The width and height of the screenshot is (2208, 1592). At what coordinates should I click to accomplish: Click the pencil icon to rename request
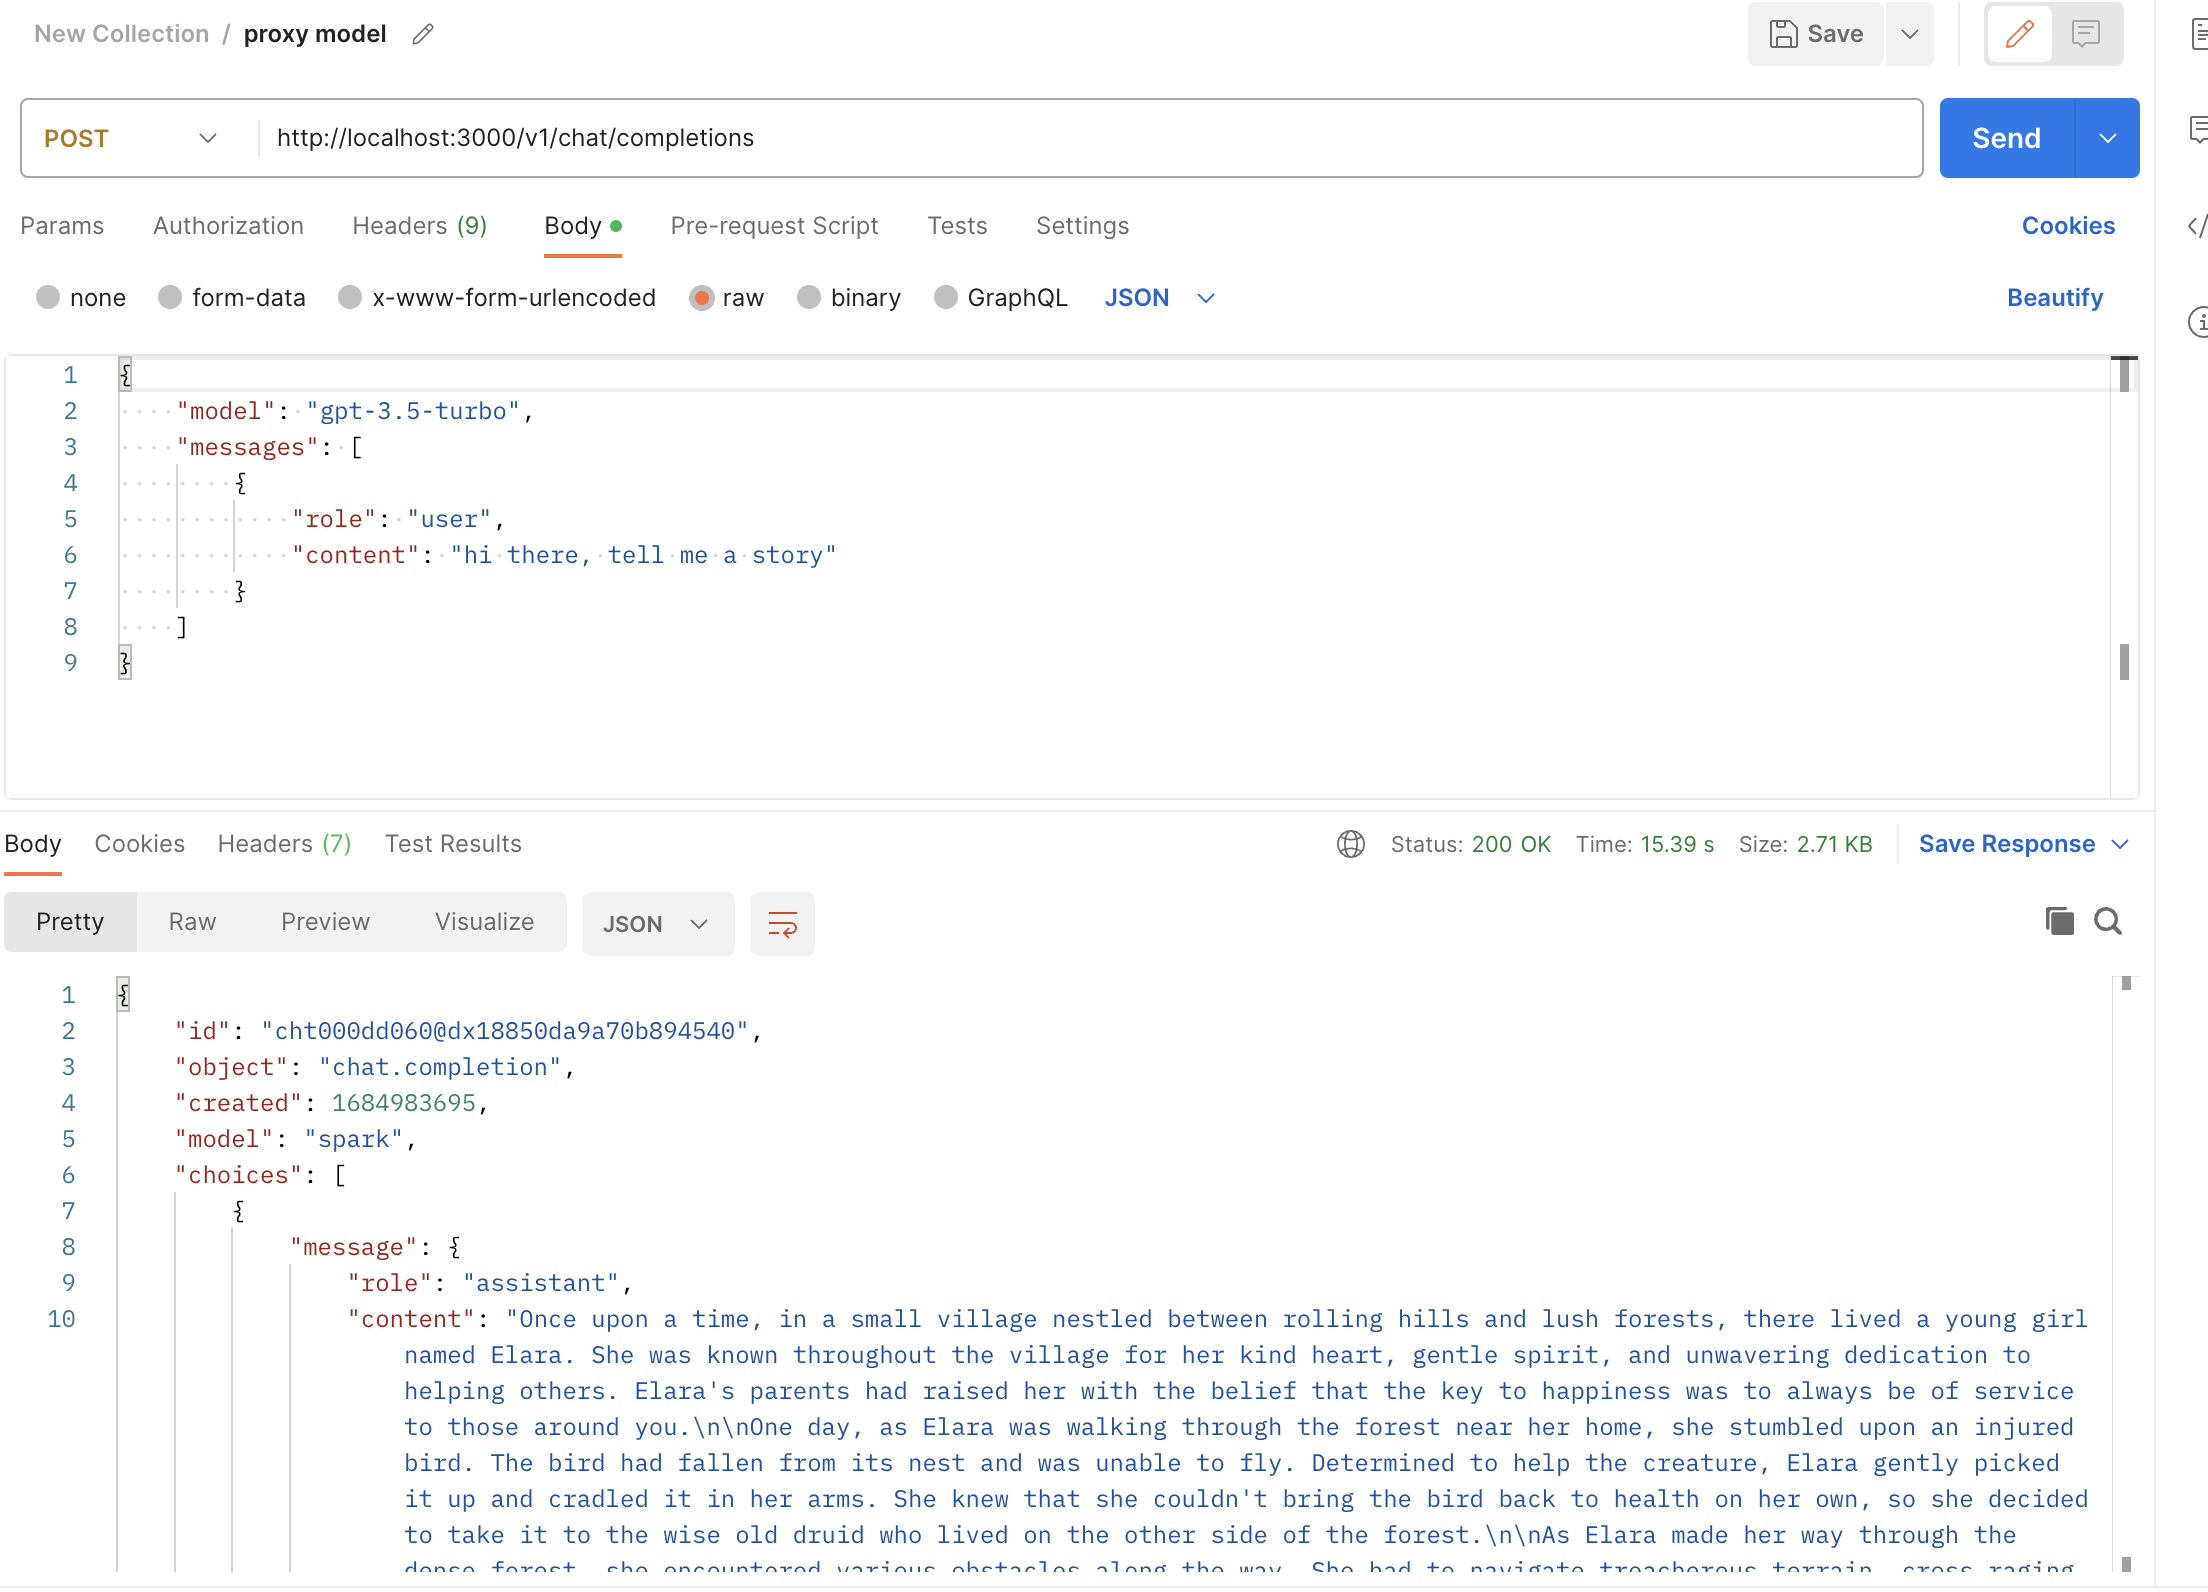point(423,34)
